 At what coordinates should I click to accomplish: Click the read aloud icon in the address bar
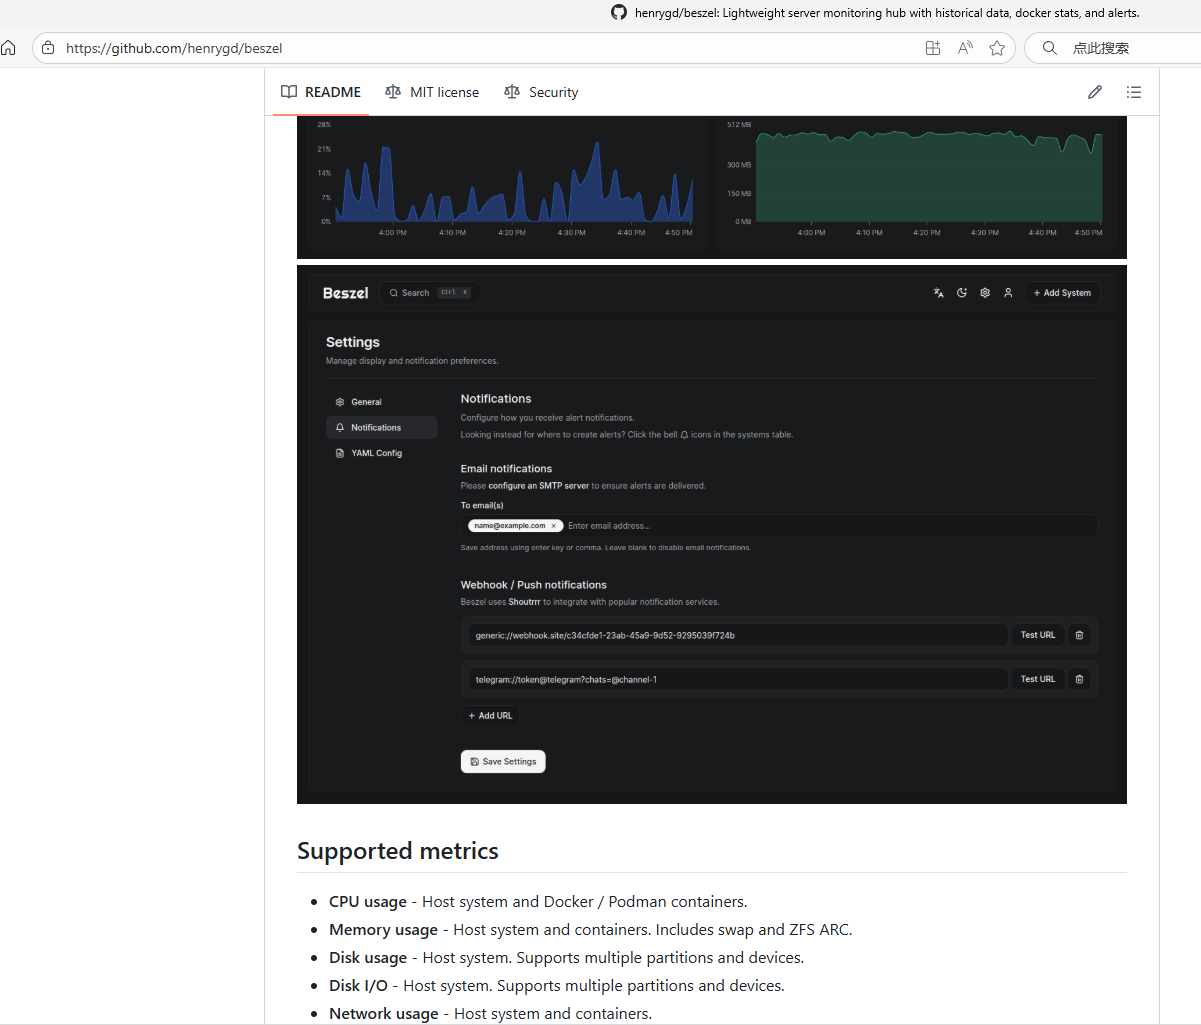click(x=965, y=48)
